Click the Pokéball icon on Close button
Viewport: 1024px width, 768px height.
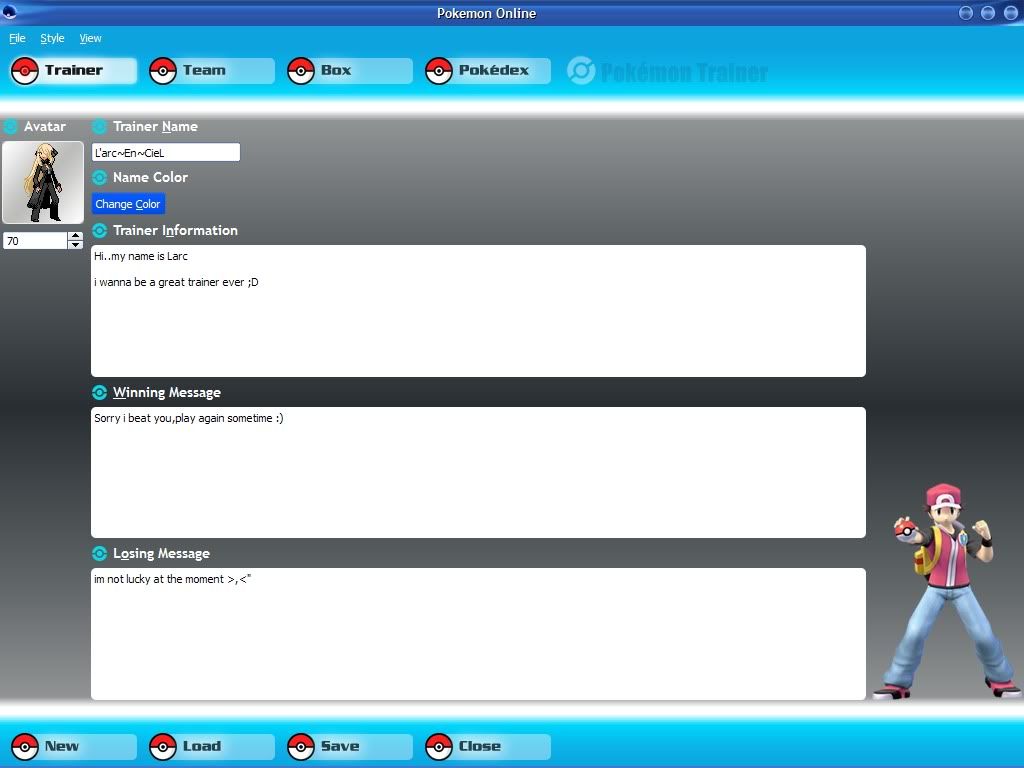tap(439, 746)
